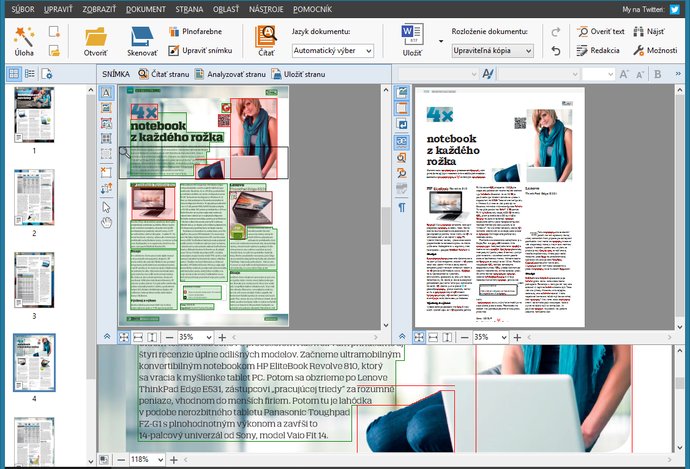Open Upraviť snímku image editor
Image resolution: width=690 pixels, height=469 pixels.
point(200,50)
